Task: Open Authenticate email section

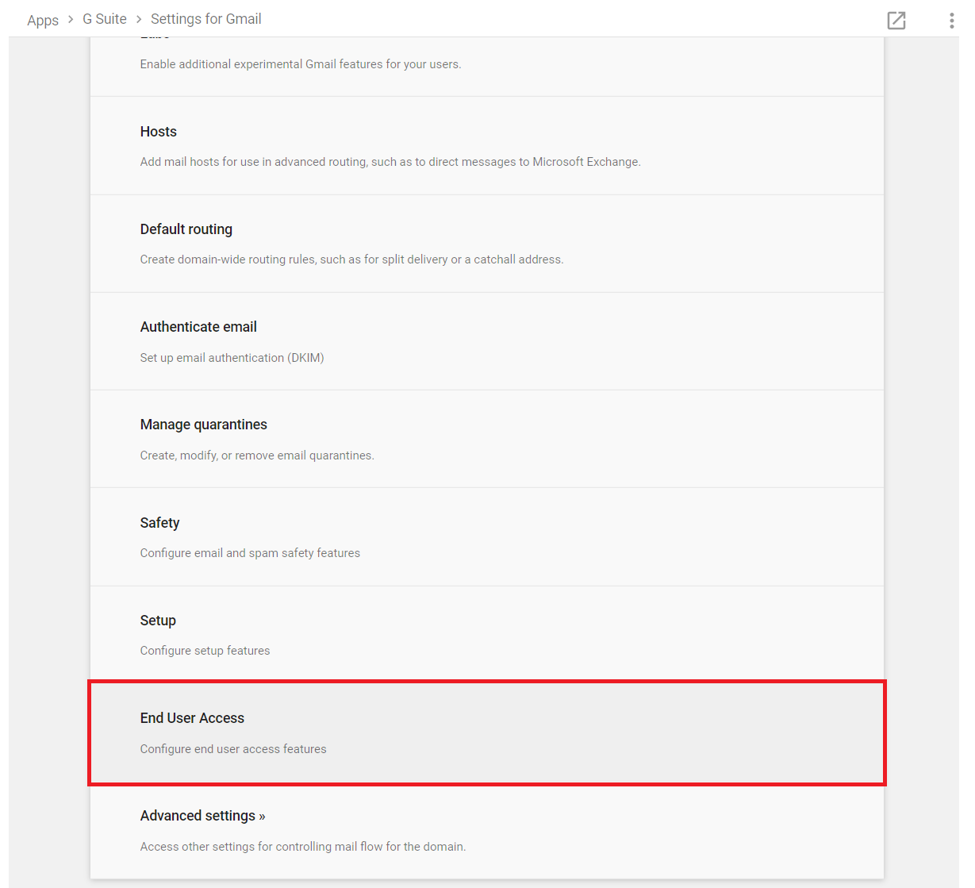Action: [487, 341]
